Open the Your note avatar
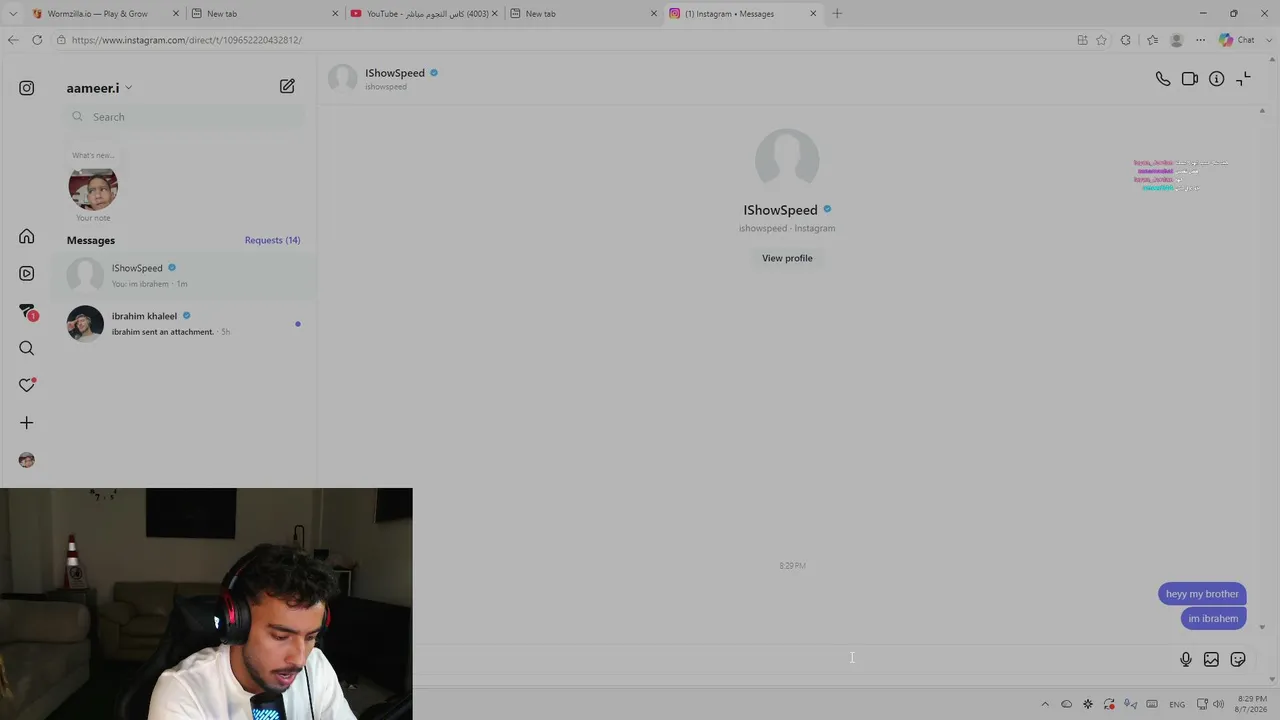Image resolution: width=1280 pixels, height=720 pixels. point(93,187)
